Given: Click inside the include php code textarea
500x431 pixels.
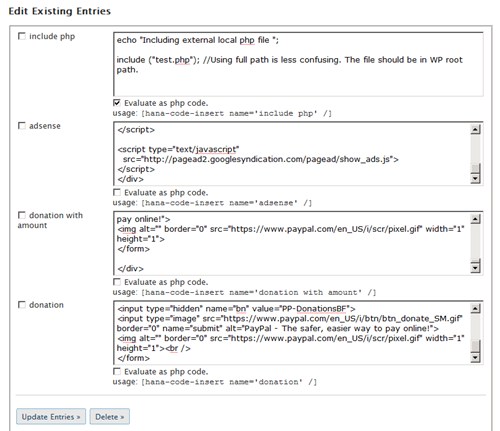Looking at the screenshot, I should coord(298,64).
